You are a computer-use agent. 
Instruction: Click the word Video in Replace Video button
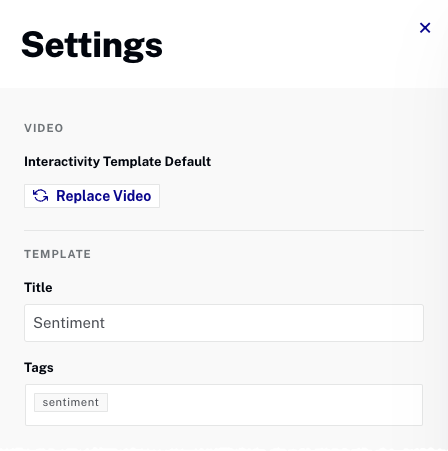click(132, 196)
